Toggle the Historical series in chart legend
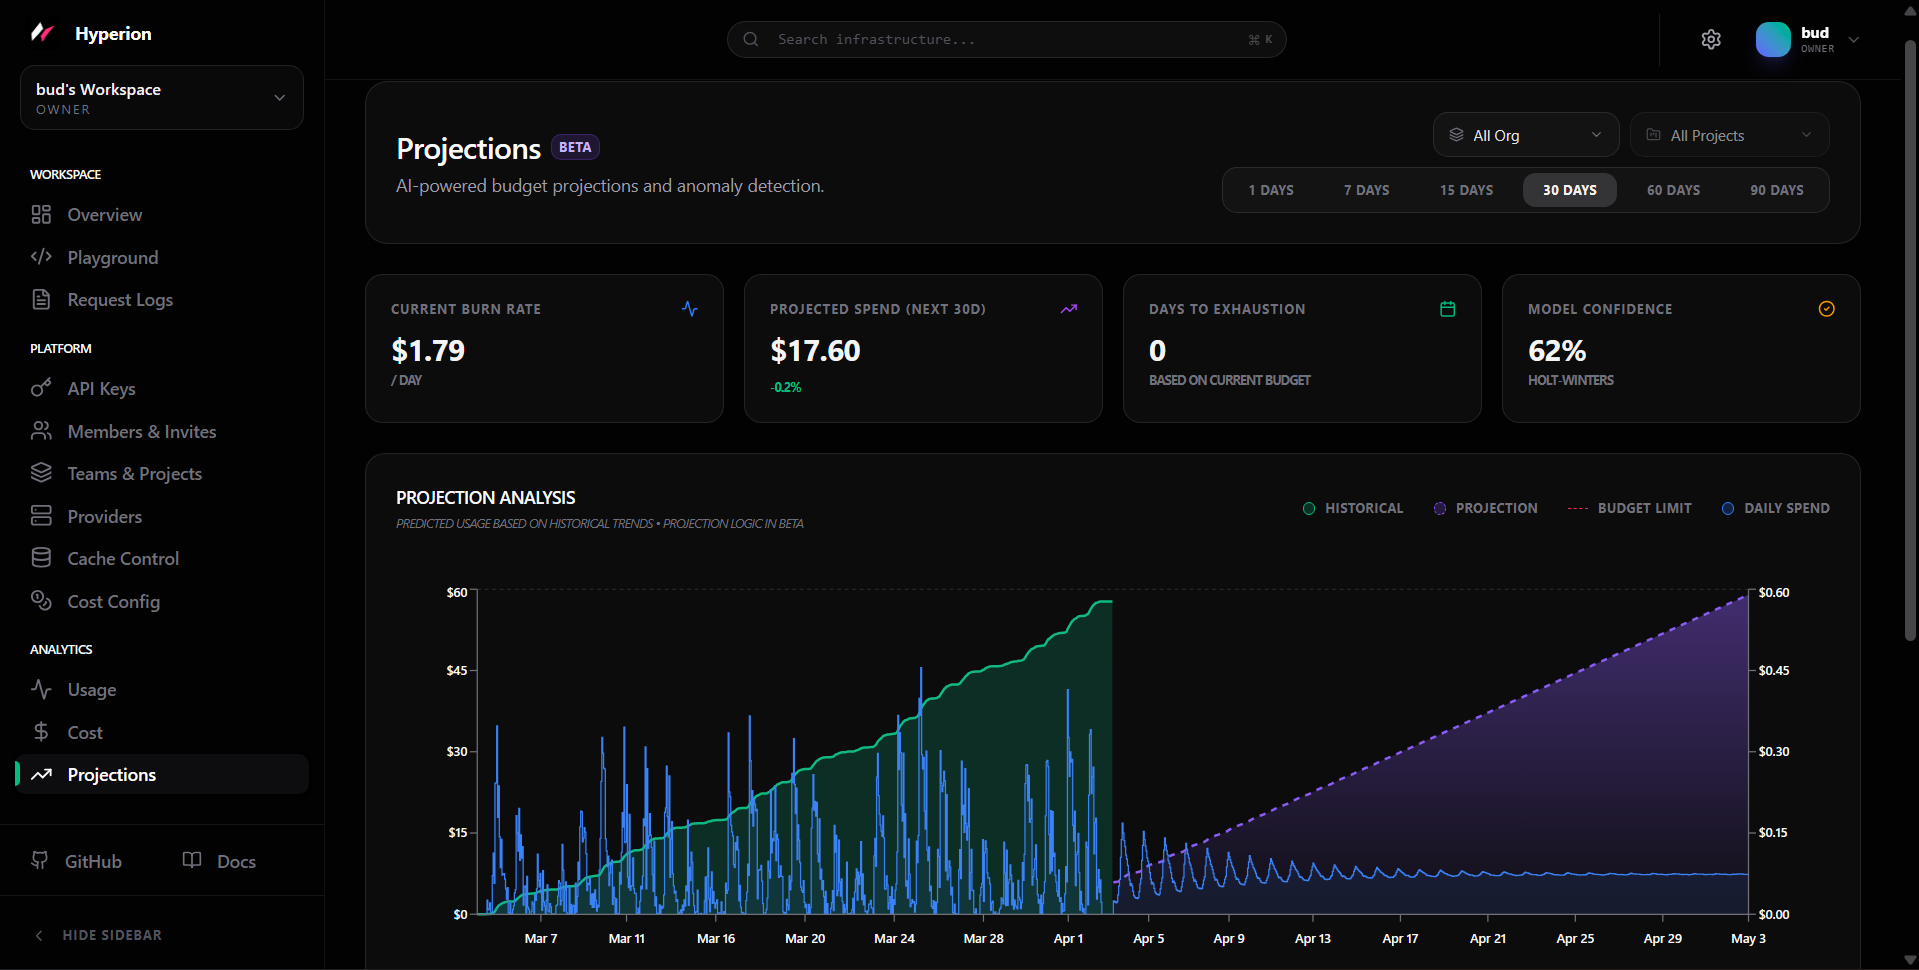 pos(1353,508)
